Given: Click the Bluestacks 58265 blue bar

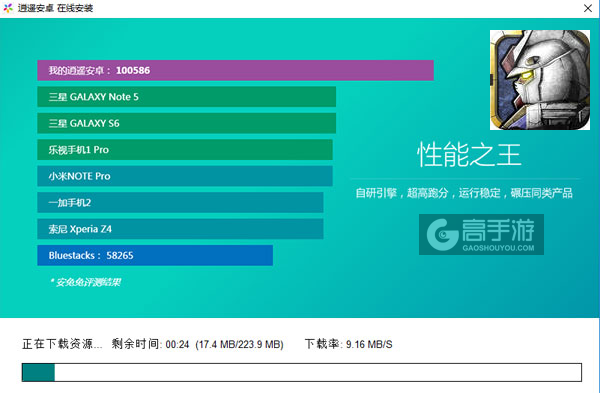Looking at the screenshot, I should coord(155,255).
